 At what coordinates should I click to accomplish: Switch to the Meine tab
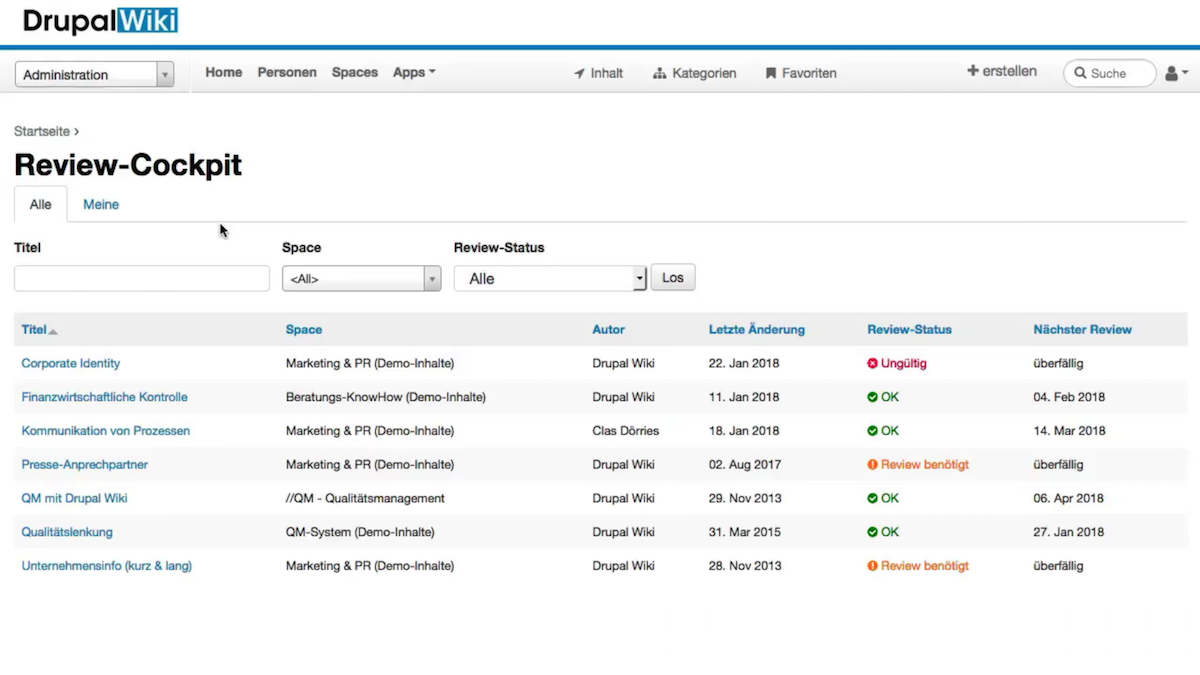[x=101, y=204]
